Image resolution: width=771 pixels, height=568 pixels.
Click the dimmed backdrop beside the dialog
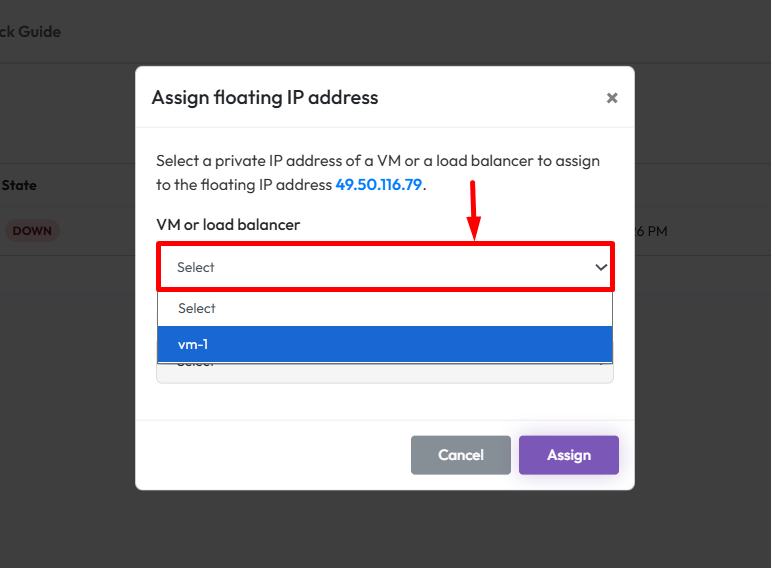tap(700, 400)
